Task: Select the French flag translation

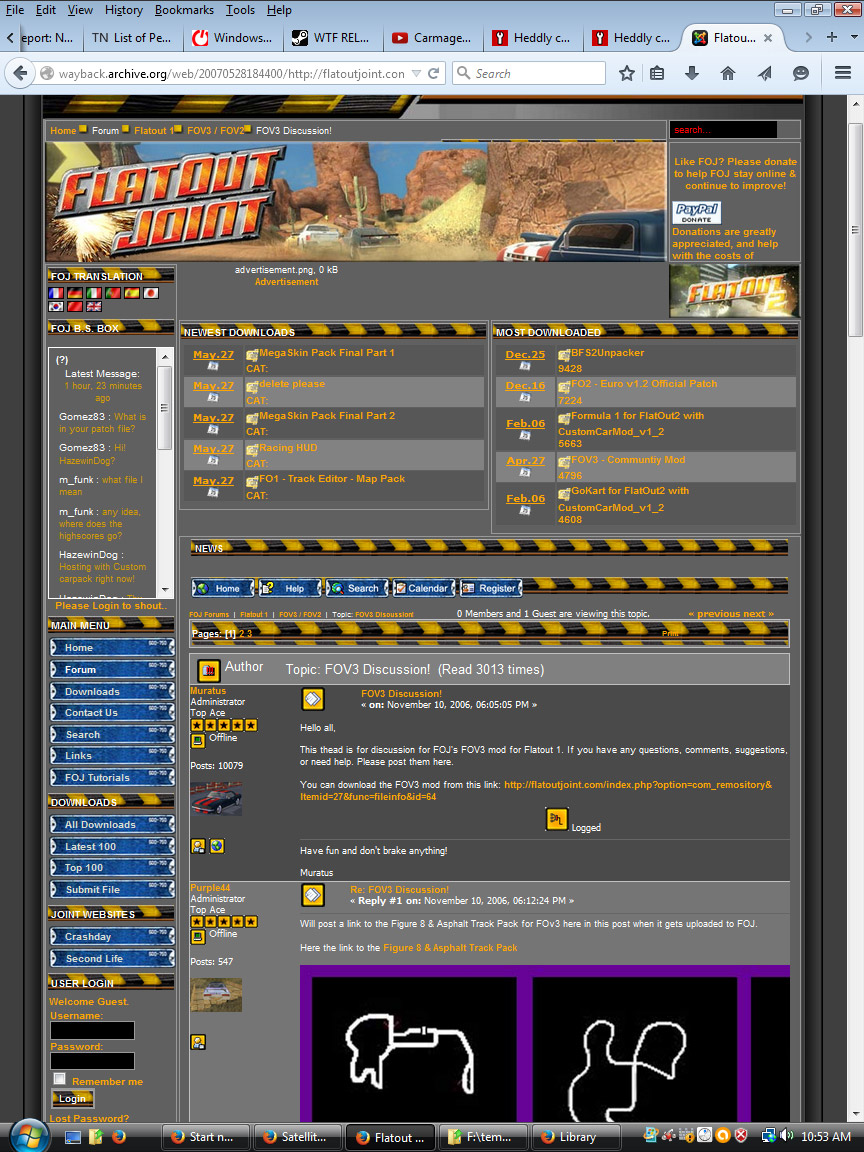Action: (x=56, y=293)
